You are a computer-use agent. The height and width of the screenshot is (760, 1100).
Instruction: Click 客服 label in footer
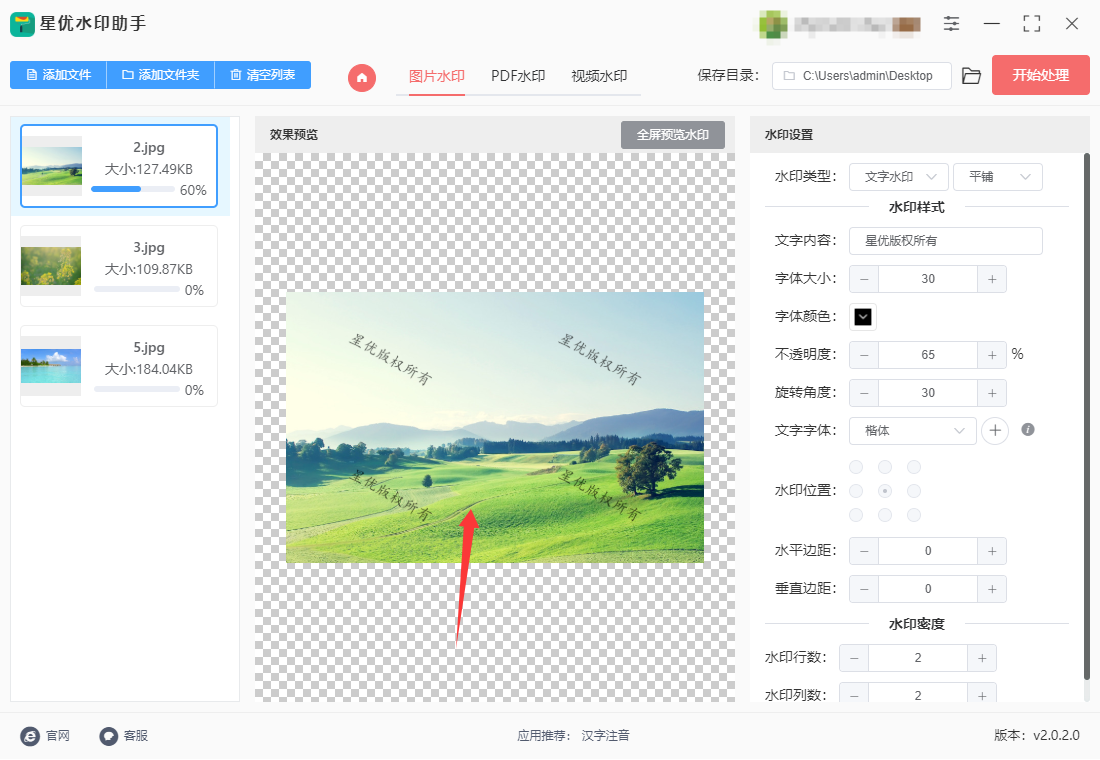136,735
